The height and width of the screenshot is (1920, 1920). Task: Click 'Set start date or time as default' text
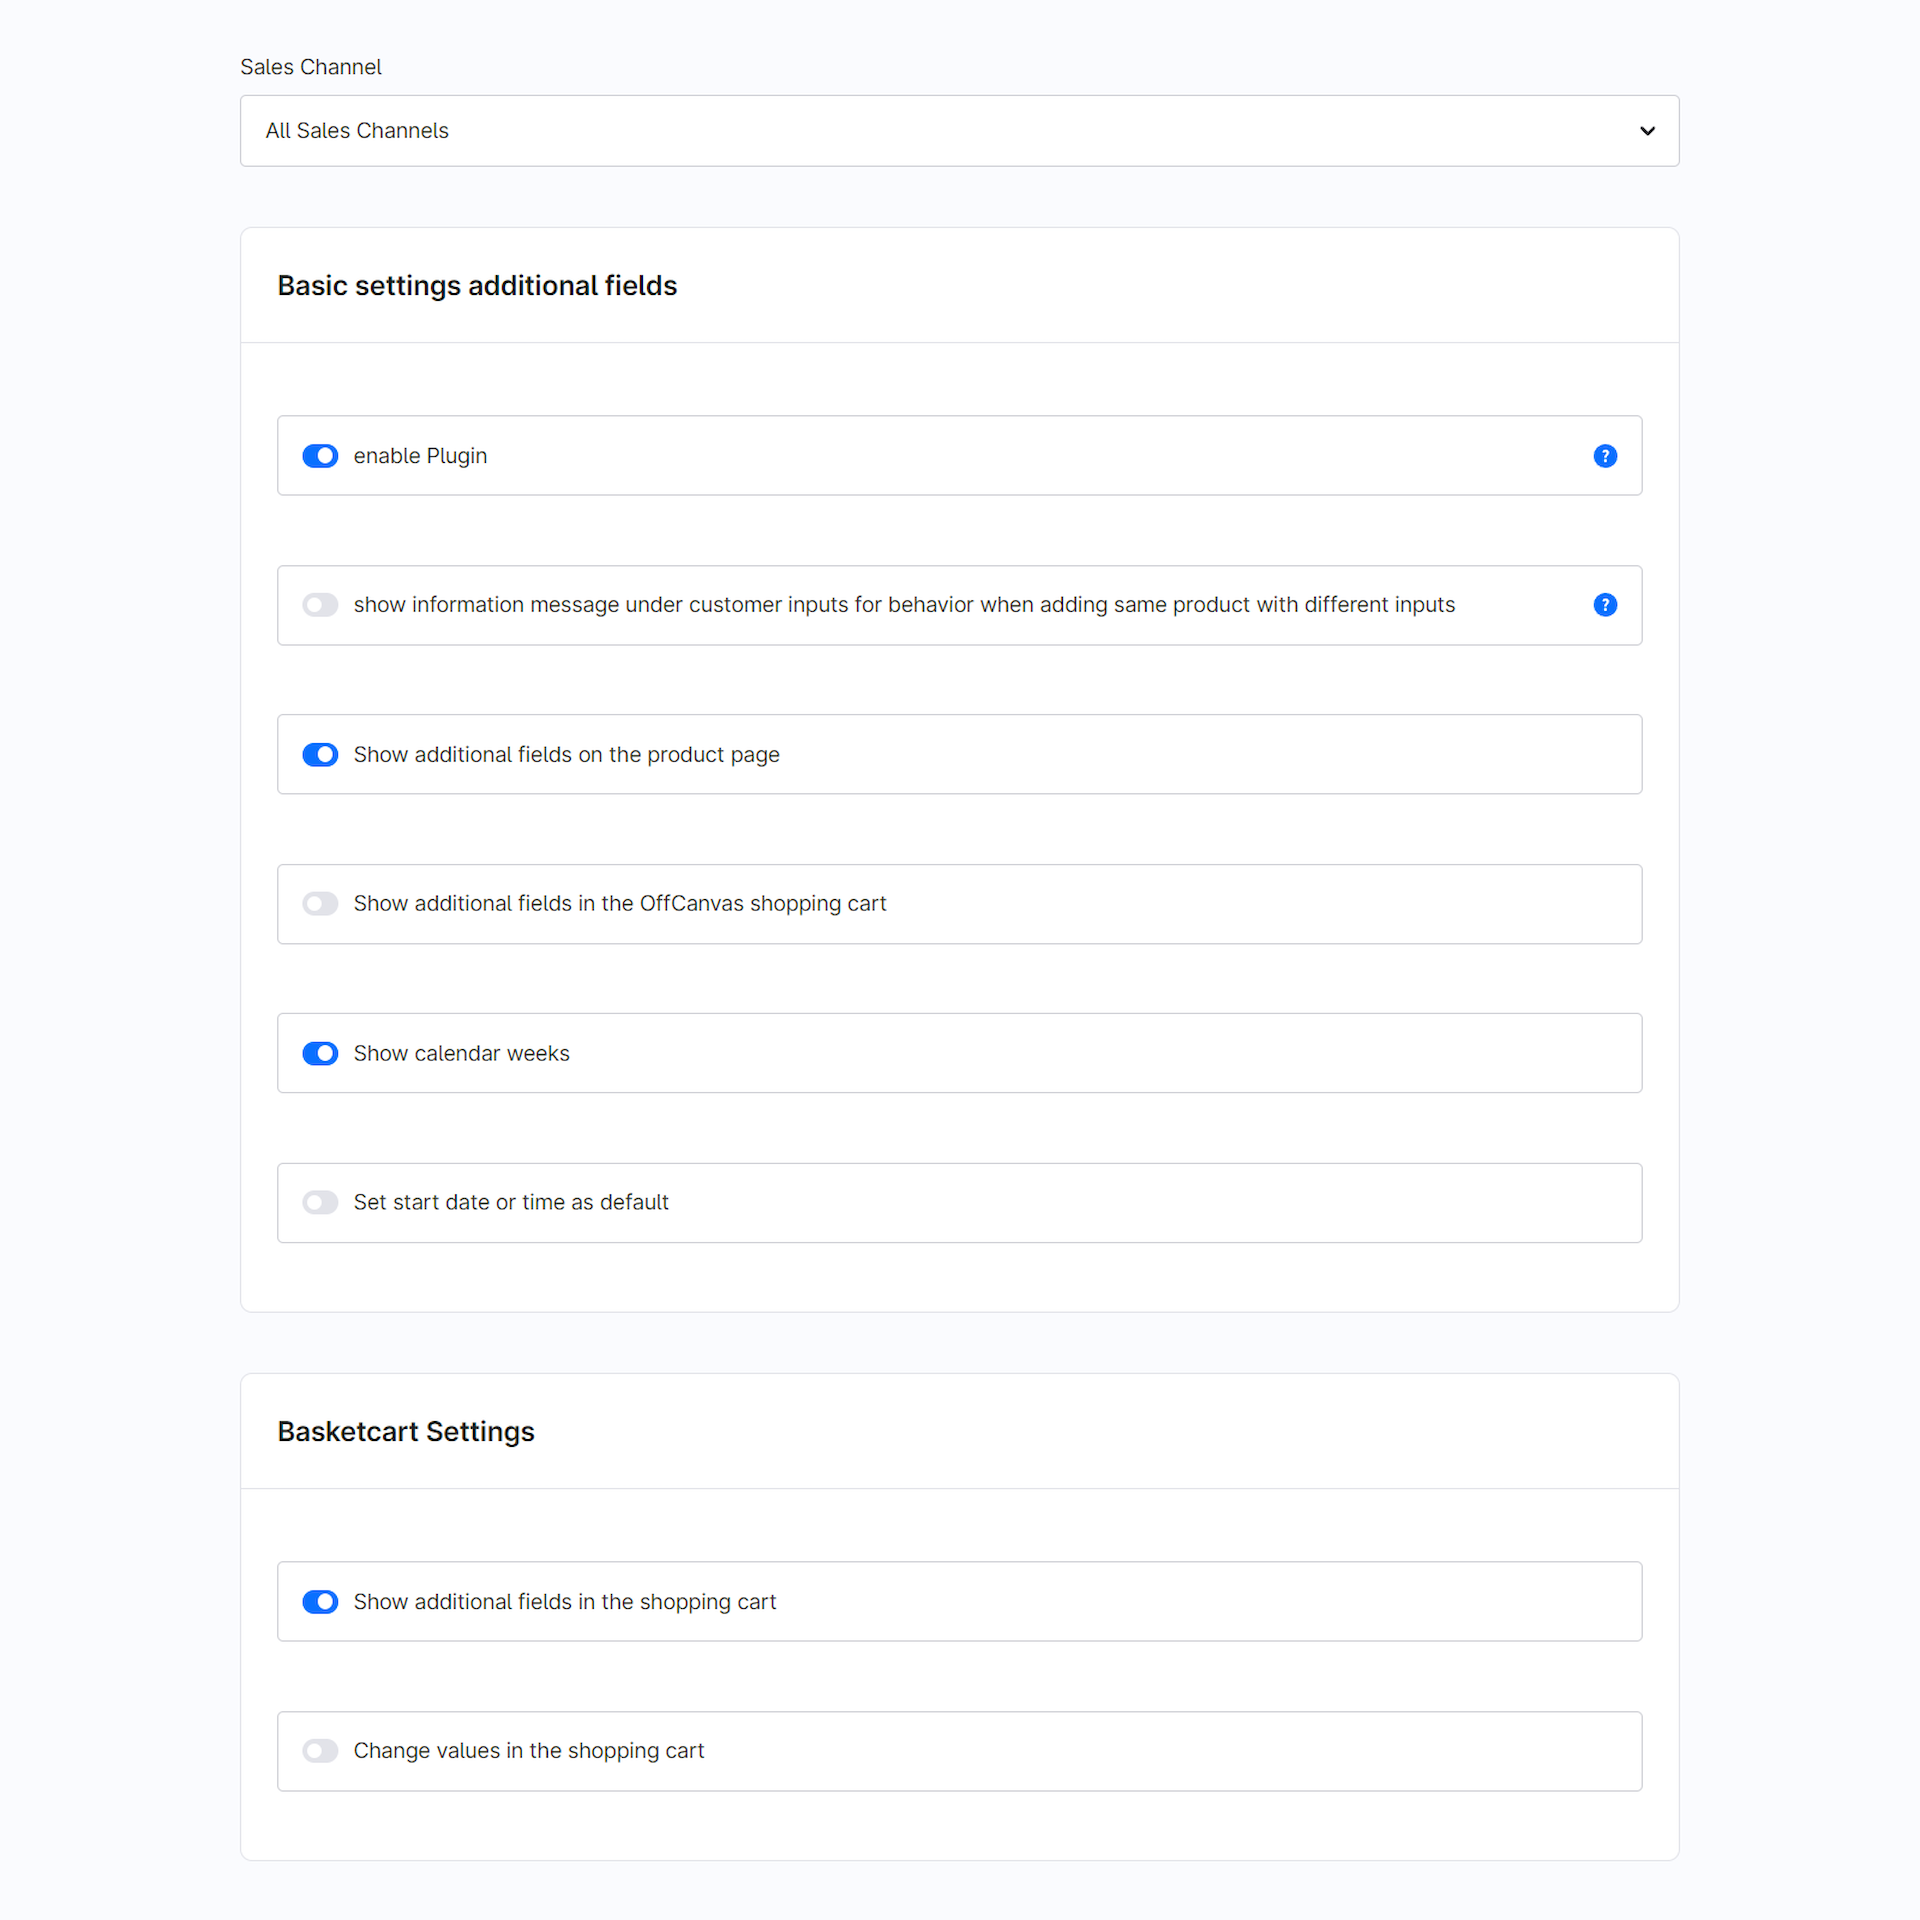(x=510, y=1202)
